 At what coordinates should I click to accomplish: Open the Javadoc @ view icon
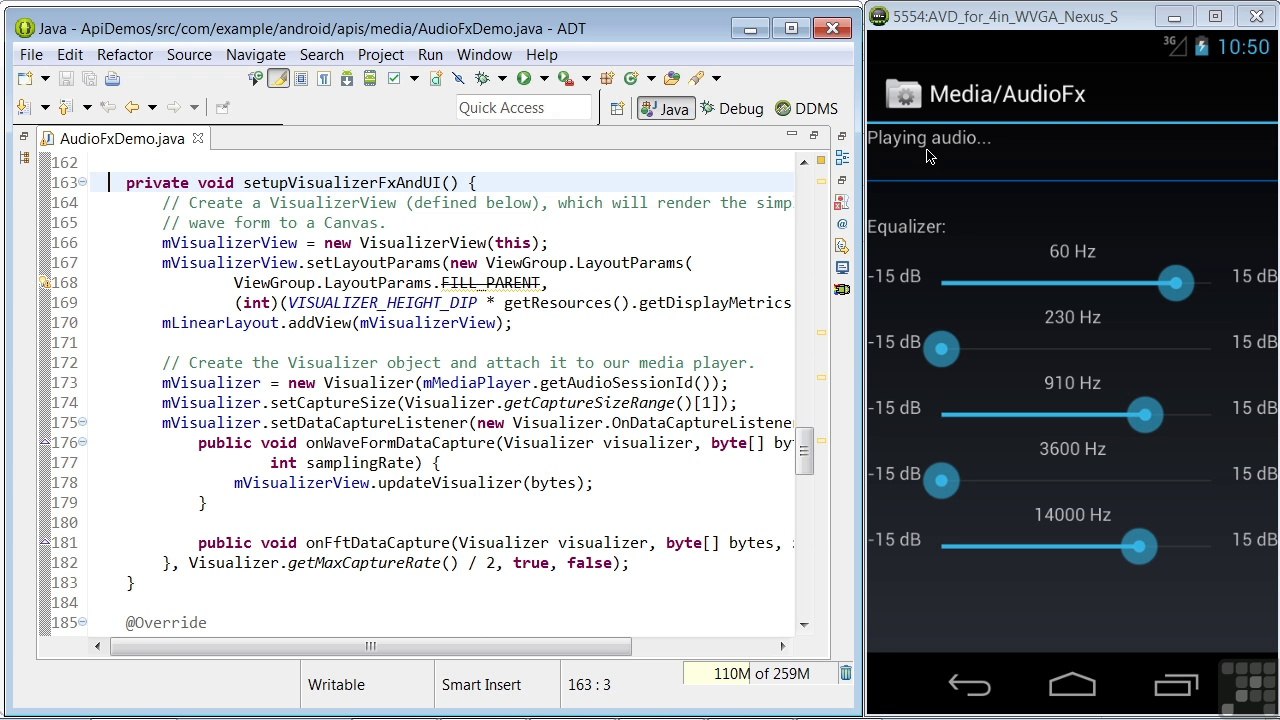842,224
